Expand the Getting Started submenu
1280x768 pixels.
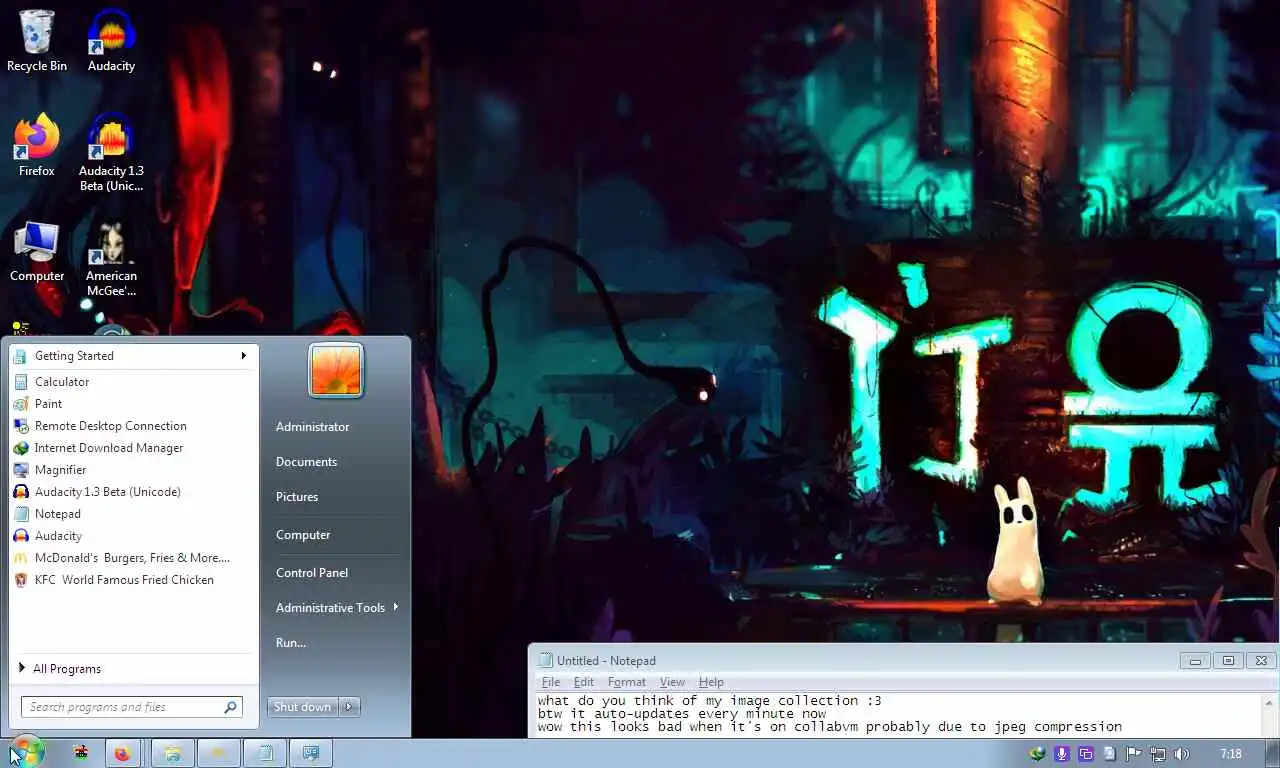point(134,356)
